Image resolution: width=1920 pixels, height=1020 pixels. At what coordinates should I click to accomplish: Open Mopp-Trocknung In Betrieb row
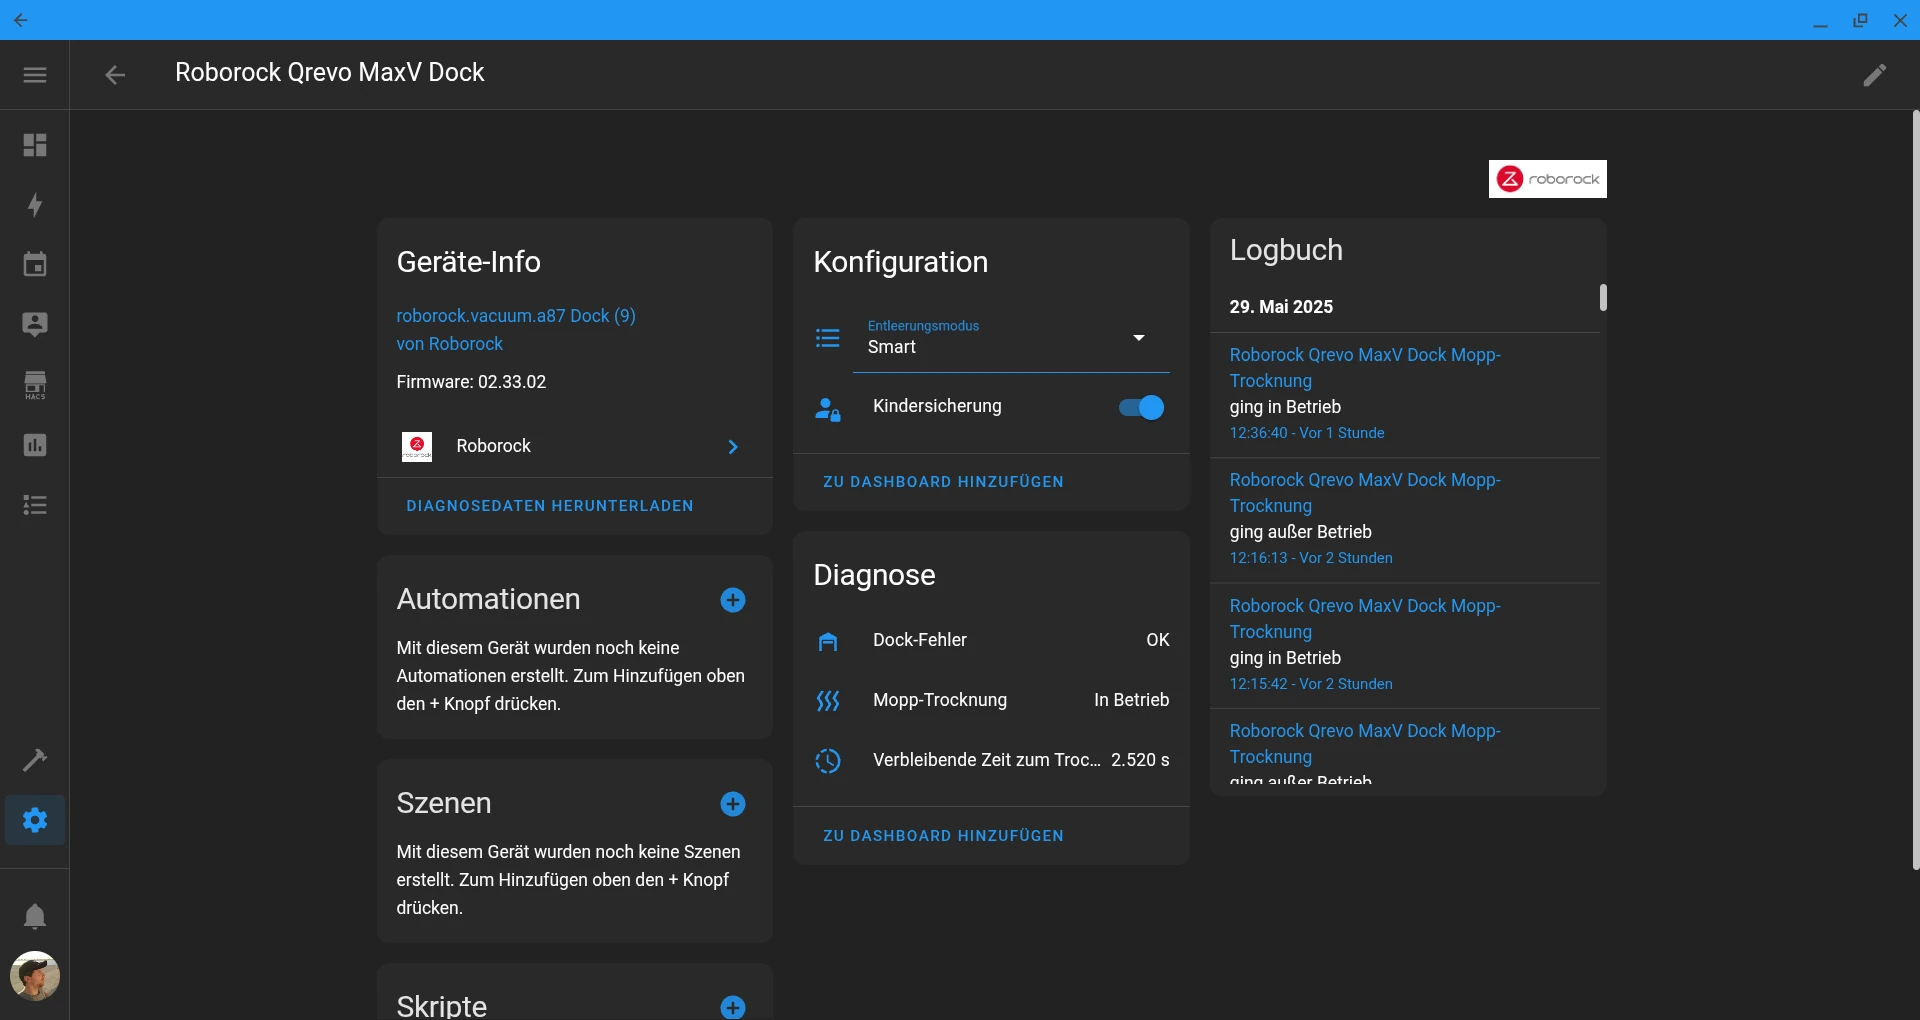coord(991,700)
